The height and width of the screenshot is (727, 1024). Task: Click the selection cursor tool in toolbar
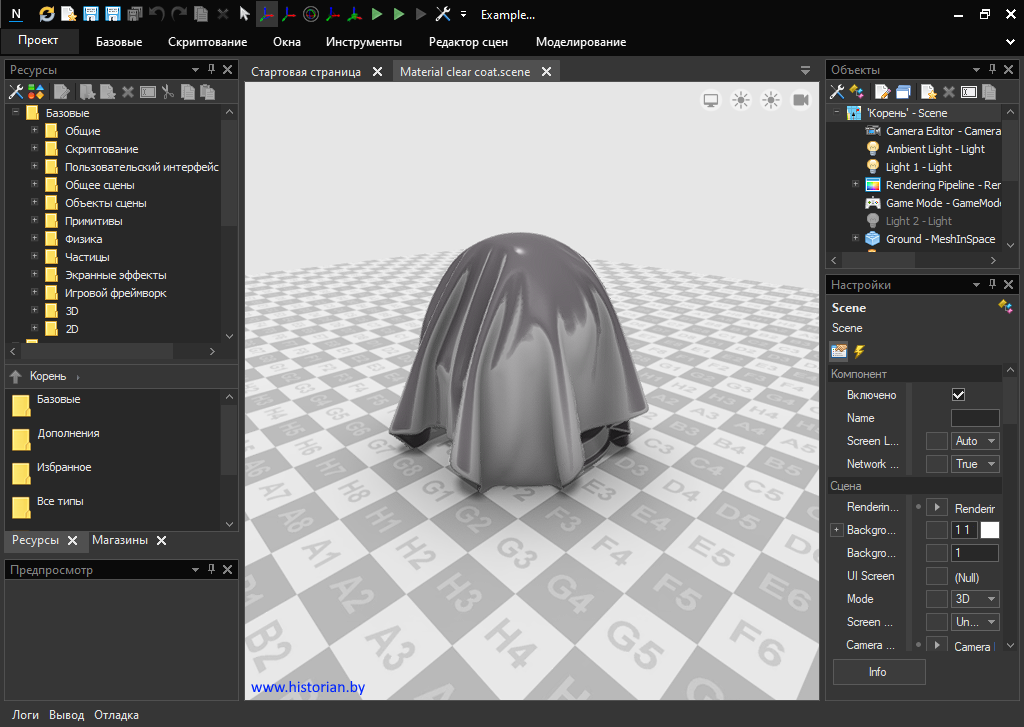coord(244,15)
